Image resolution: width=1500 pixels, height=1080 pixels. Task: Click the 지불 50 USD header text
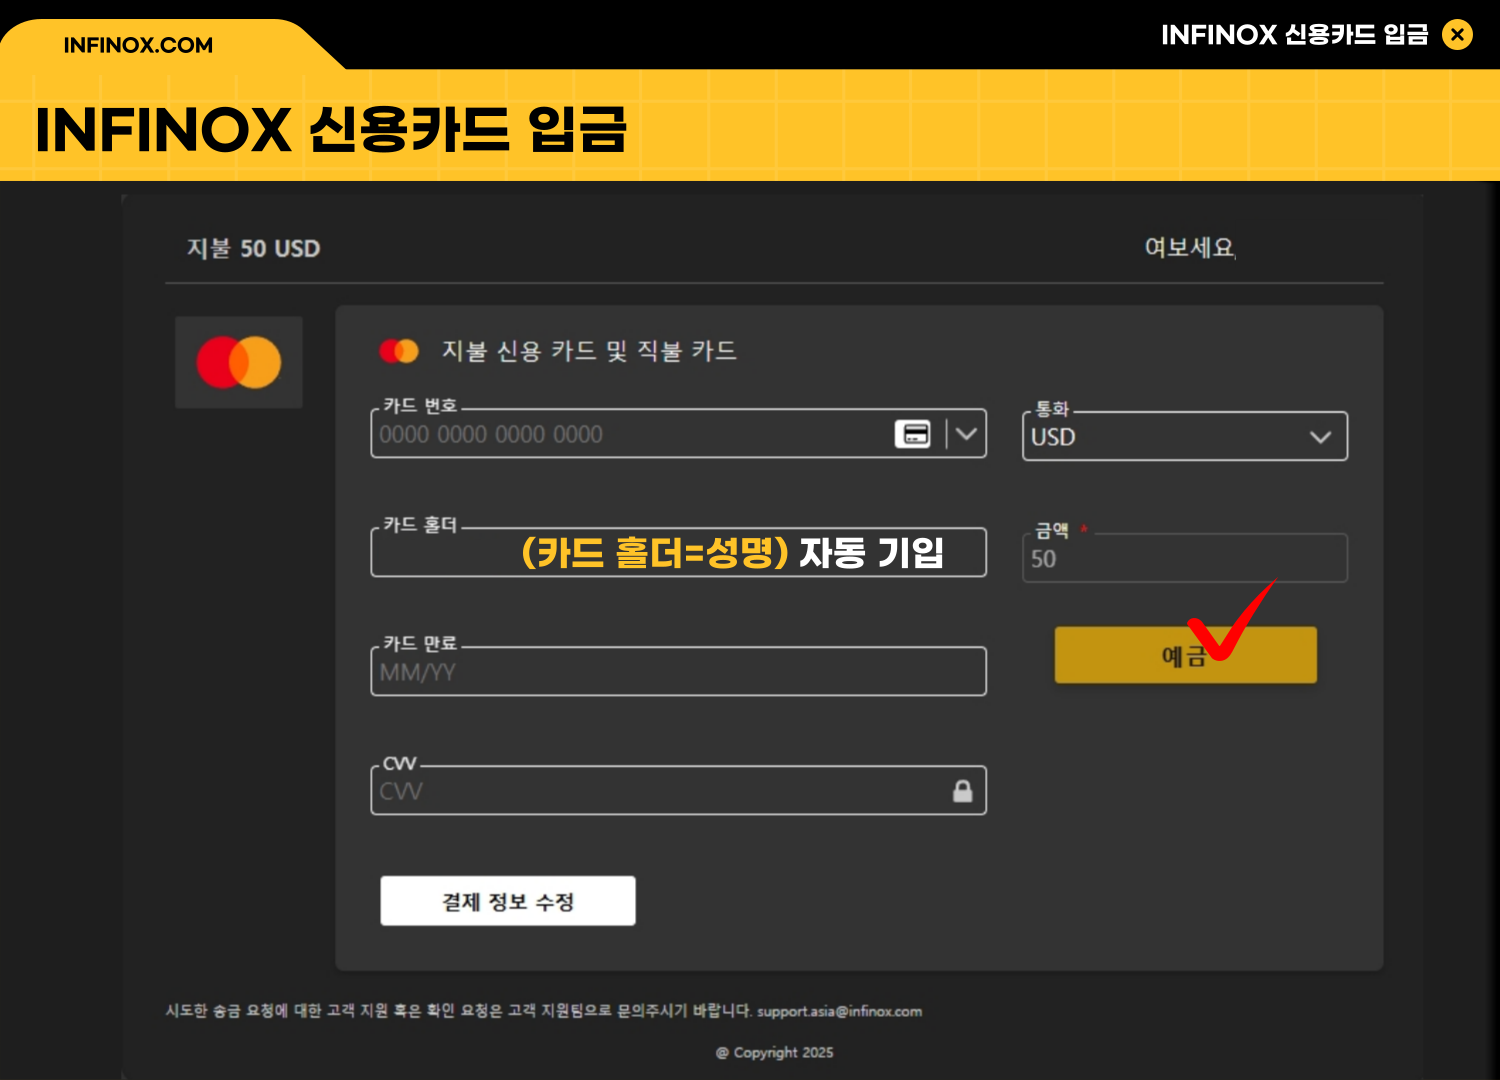tap(253, 248)
